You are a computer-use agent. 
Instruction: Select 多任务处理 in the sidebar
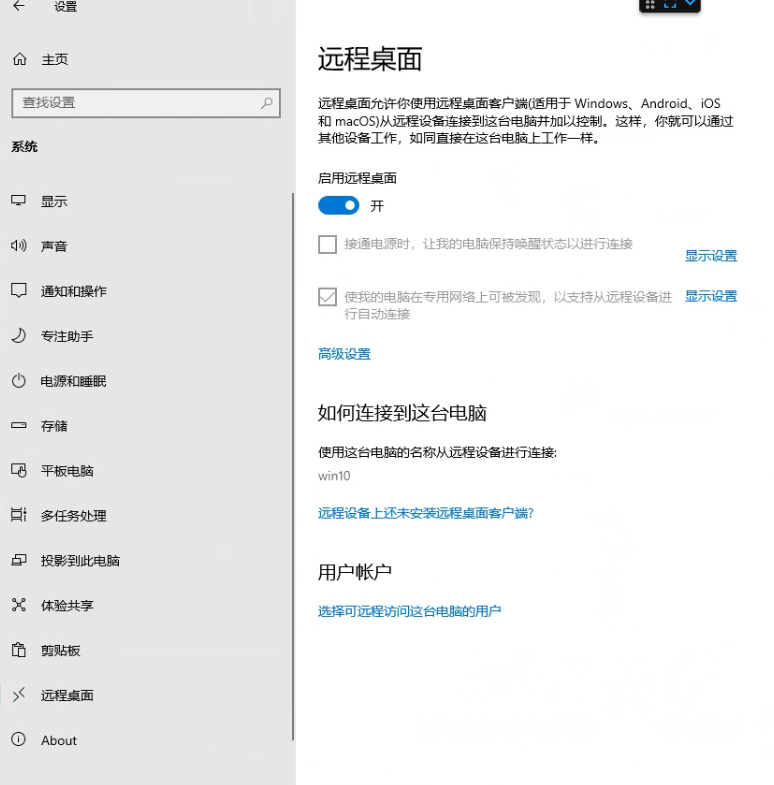click(73, 516)
